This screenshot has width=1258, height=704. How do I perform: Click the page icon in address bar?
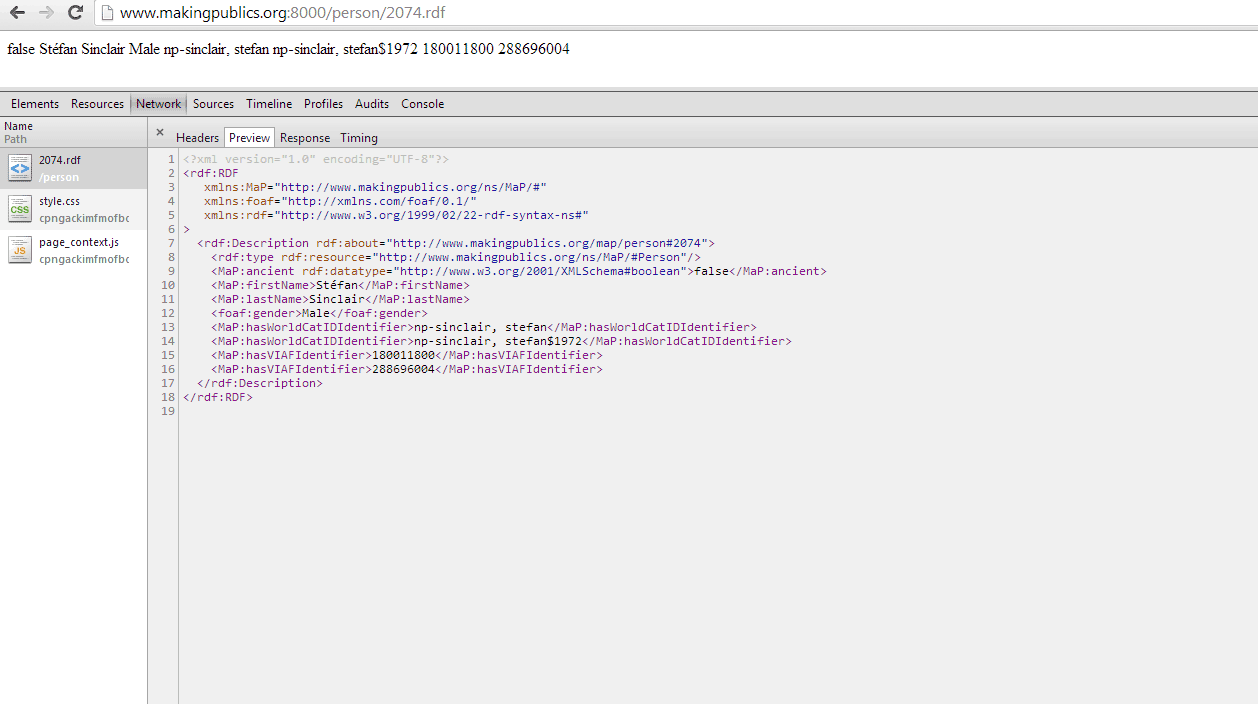(x=107, y=13)
